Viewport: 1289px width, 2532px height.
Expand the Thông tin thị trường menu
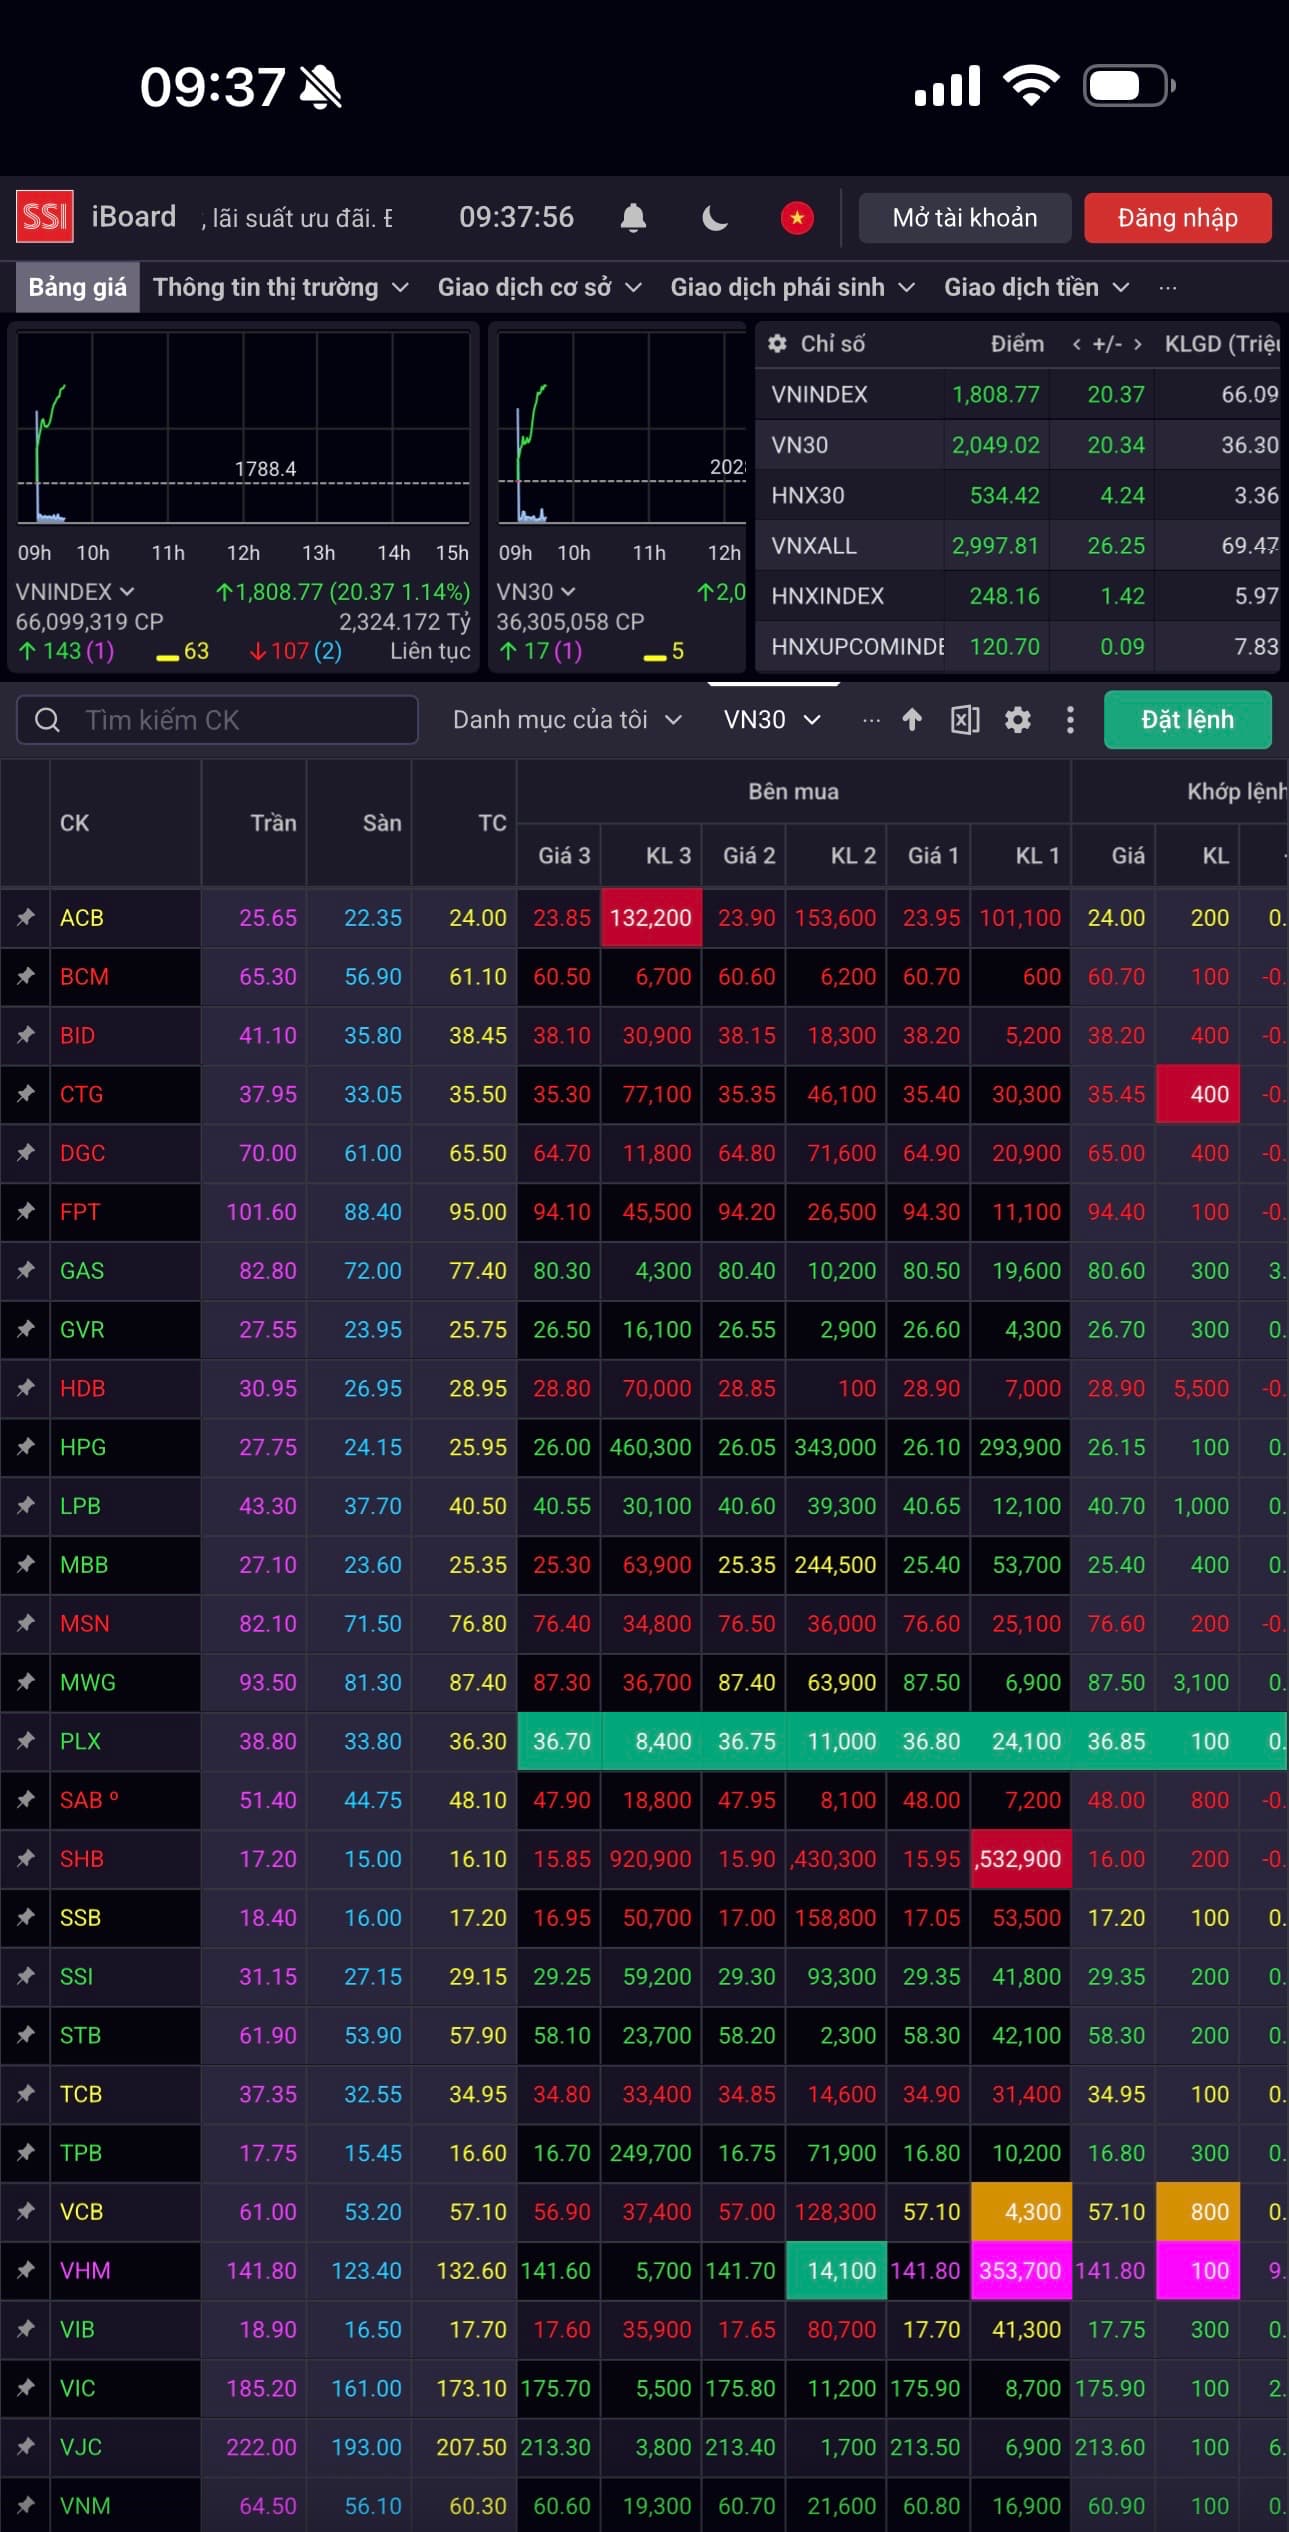281,288
